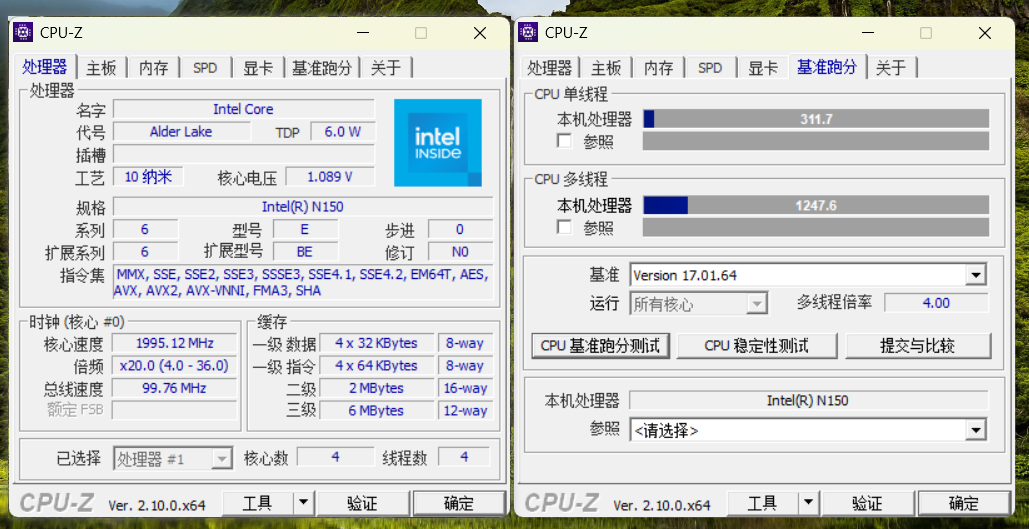1029x529 pixels.
Task: Click 三级 cache value 6 MBytes
Action: pyautogui.click(x=377, y=411)
